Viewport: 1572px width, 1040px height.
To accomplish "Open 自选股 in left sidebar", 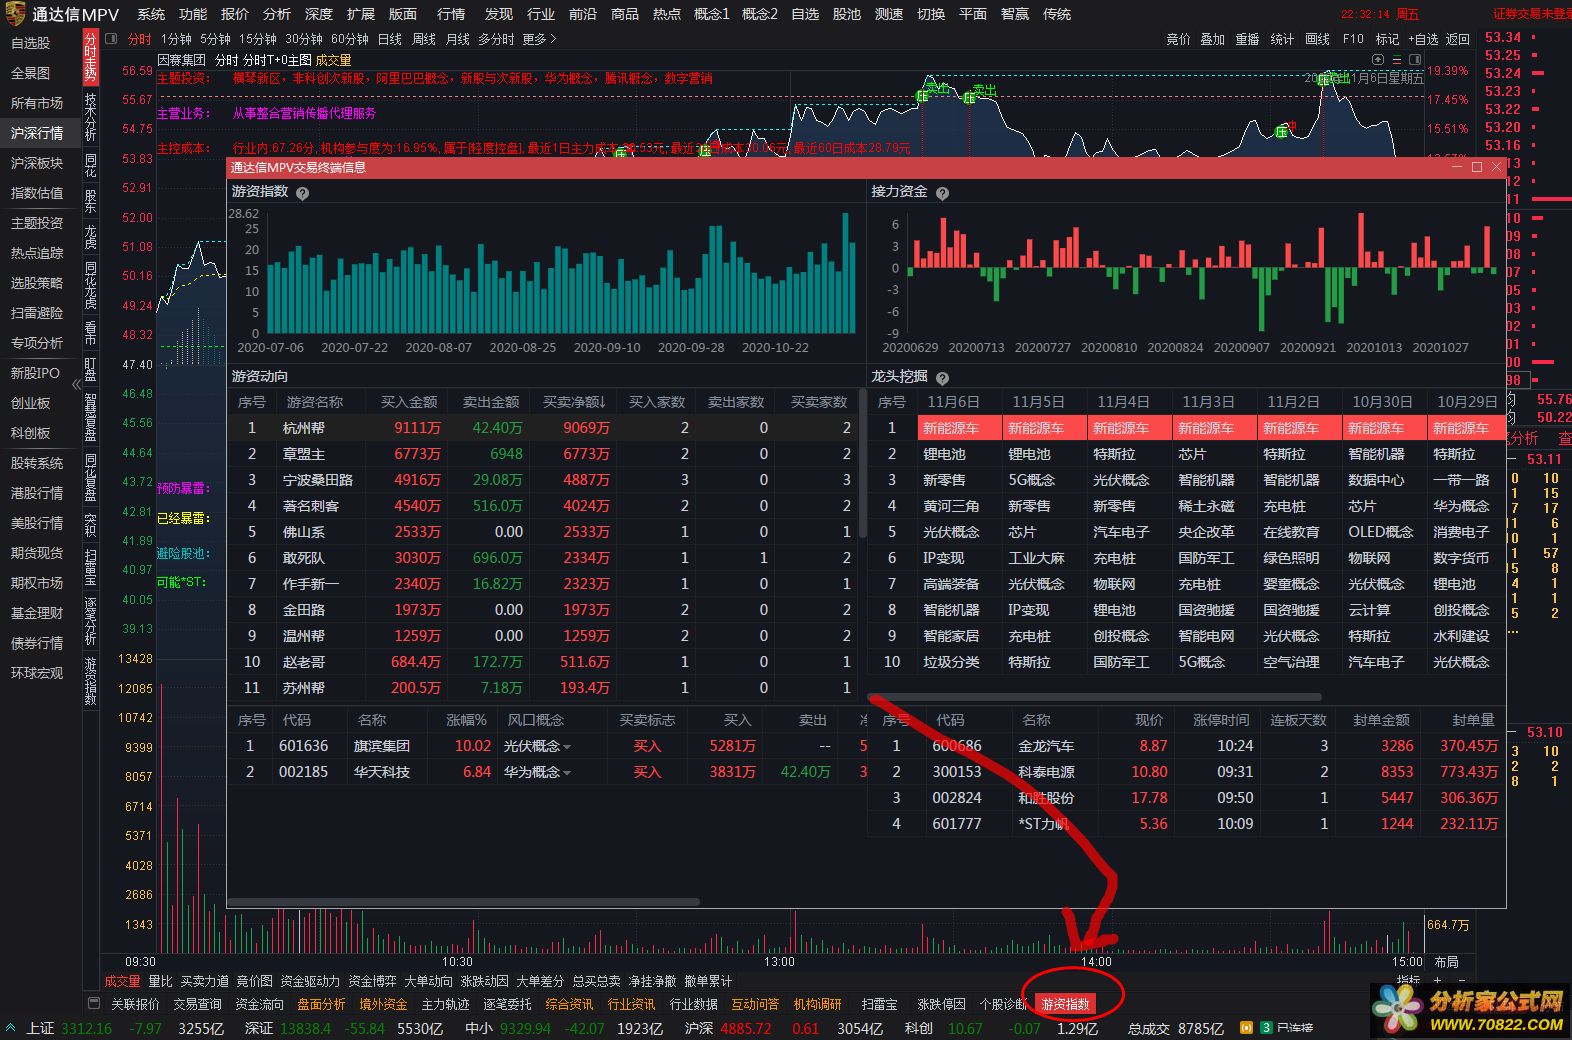I will click(x=30, y=43).
